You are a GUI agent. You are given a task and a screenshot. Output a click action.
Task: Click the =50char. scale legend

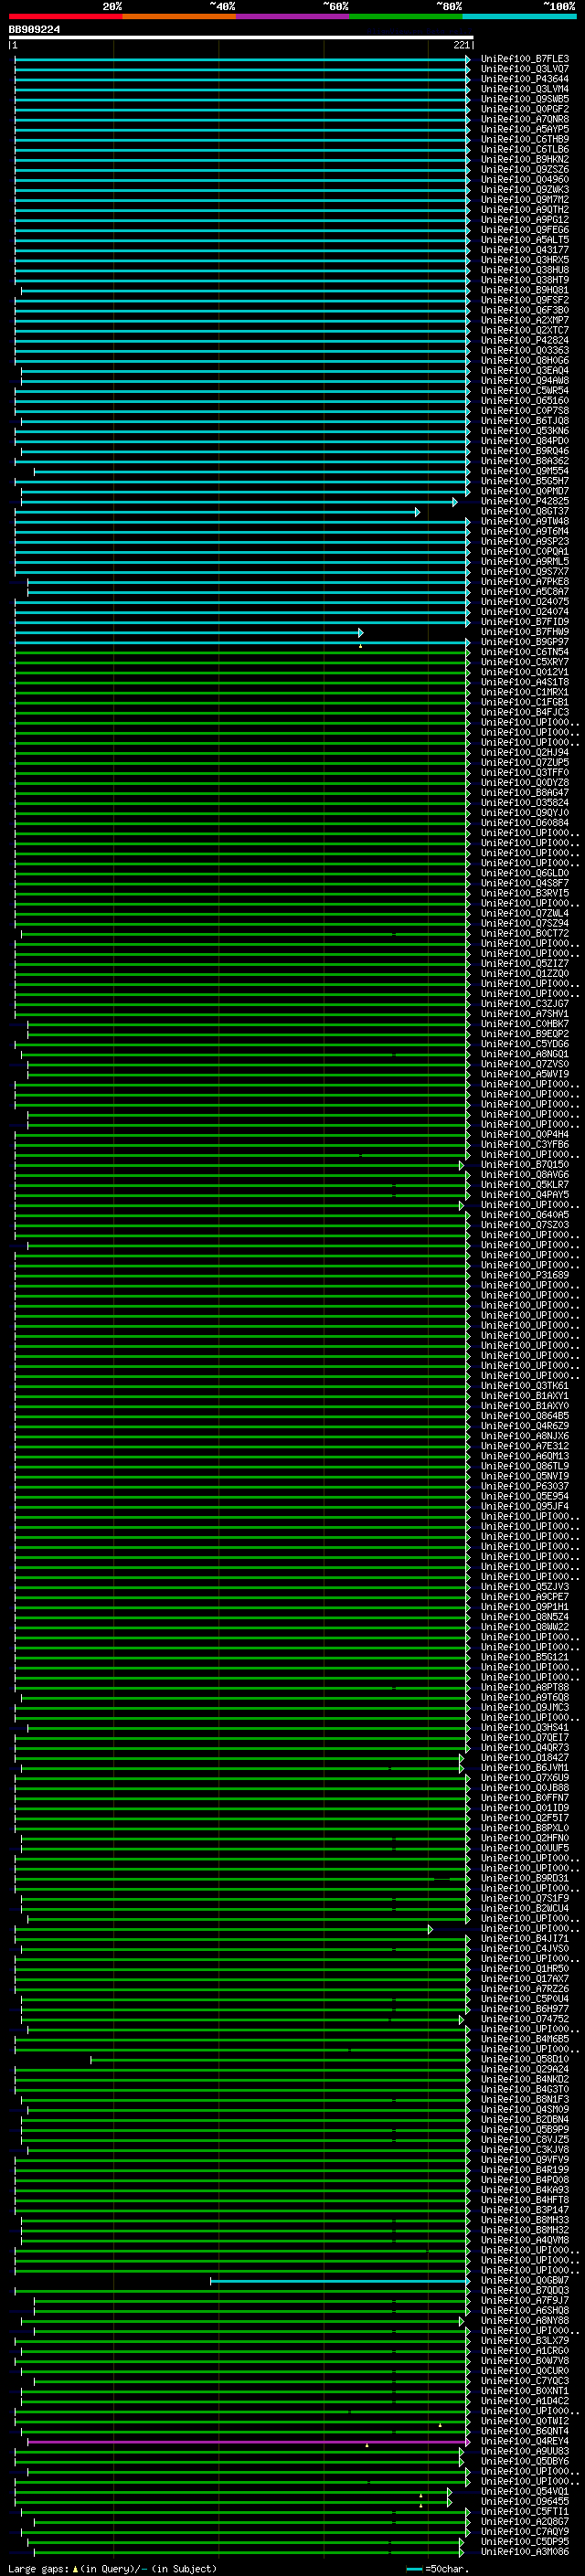click(437, 2568)
